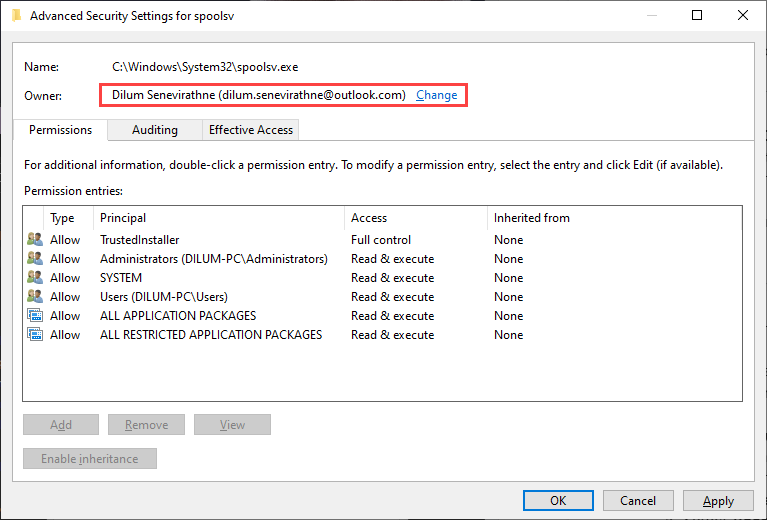Open the Effective Access tab
Viewport: 767px width, 520px height.
click(250, 130)
